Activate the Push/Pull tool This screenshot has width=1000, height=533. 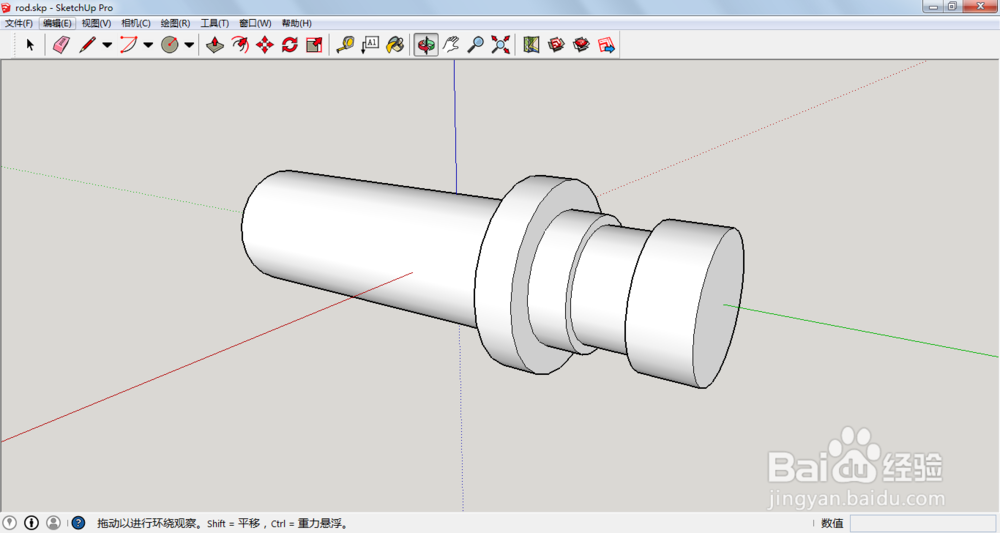(x=215, y=45)
